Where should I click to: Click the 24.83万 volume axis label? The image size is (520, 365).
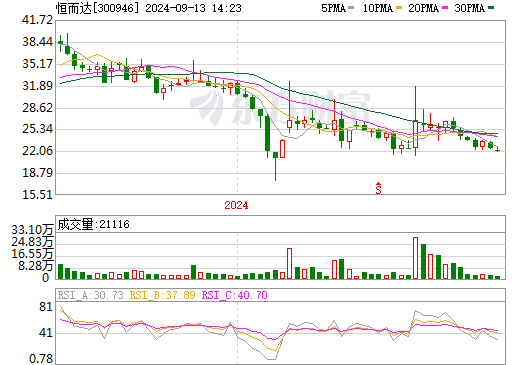[32, 242]
